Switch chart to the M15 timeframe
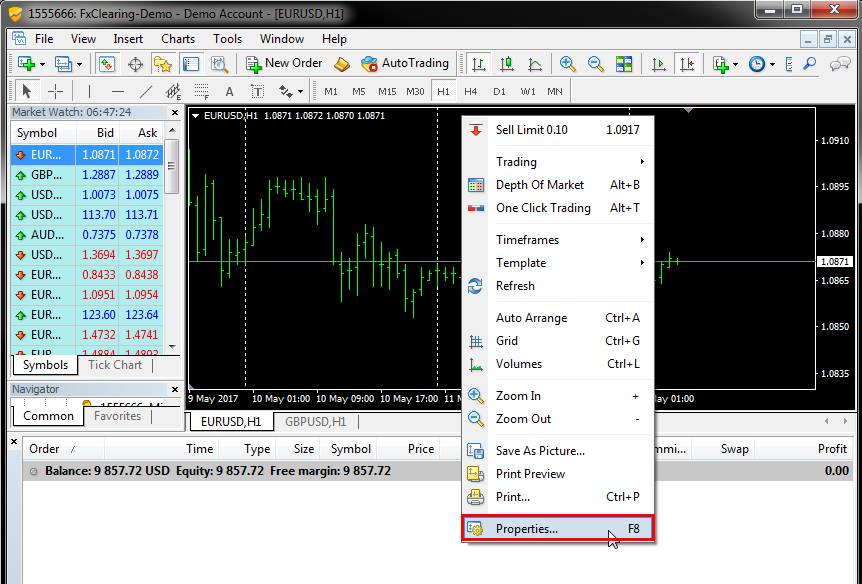The image size is (862, 584). pos(387,91)
